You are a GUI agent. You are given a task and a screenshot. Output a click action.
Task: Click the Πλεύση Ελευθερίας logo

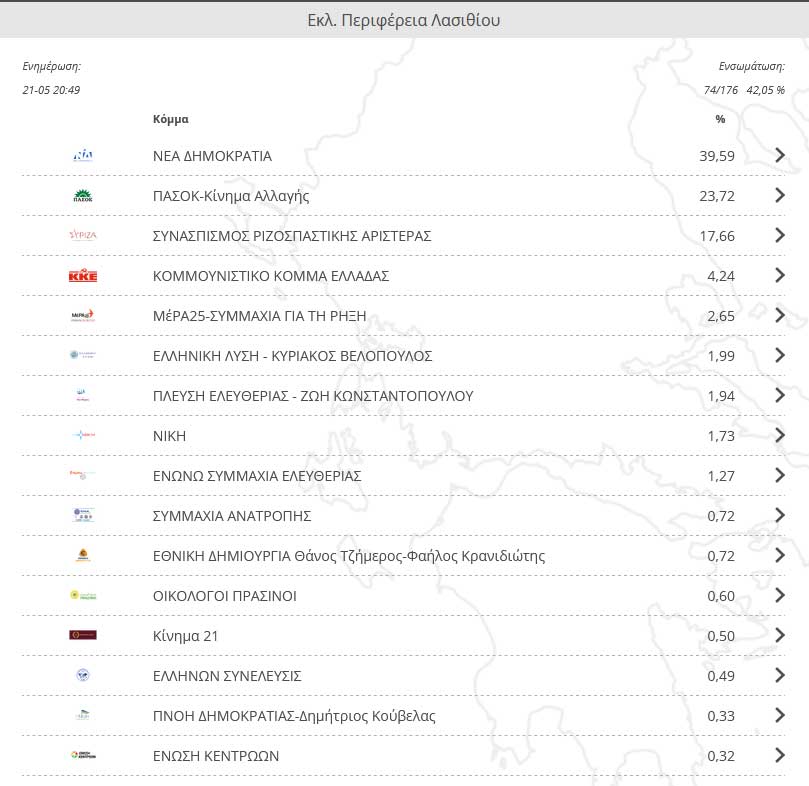point(83,395)
